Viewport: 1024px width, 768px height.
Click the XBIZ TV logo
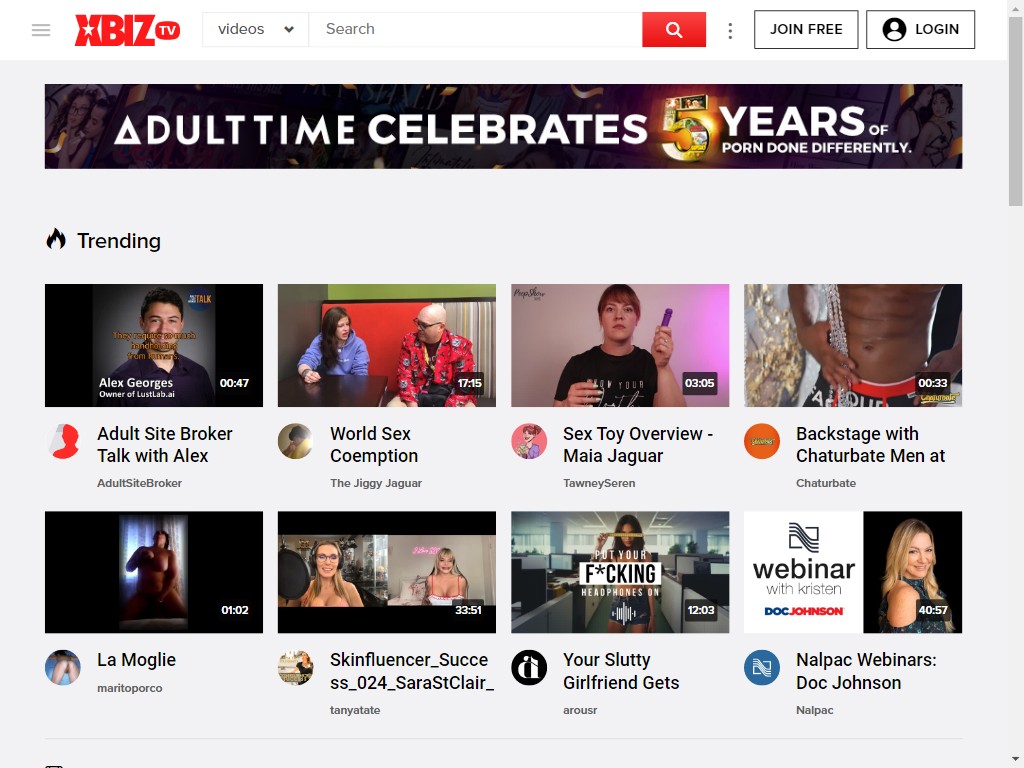point(127,30)
